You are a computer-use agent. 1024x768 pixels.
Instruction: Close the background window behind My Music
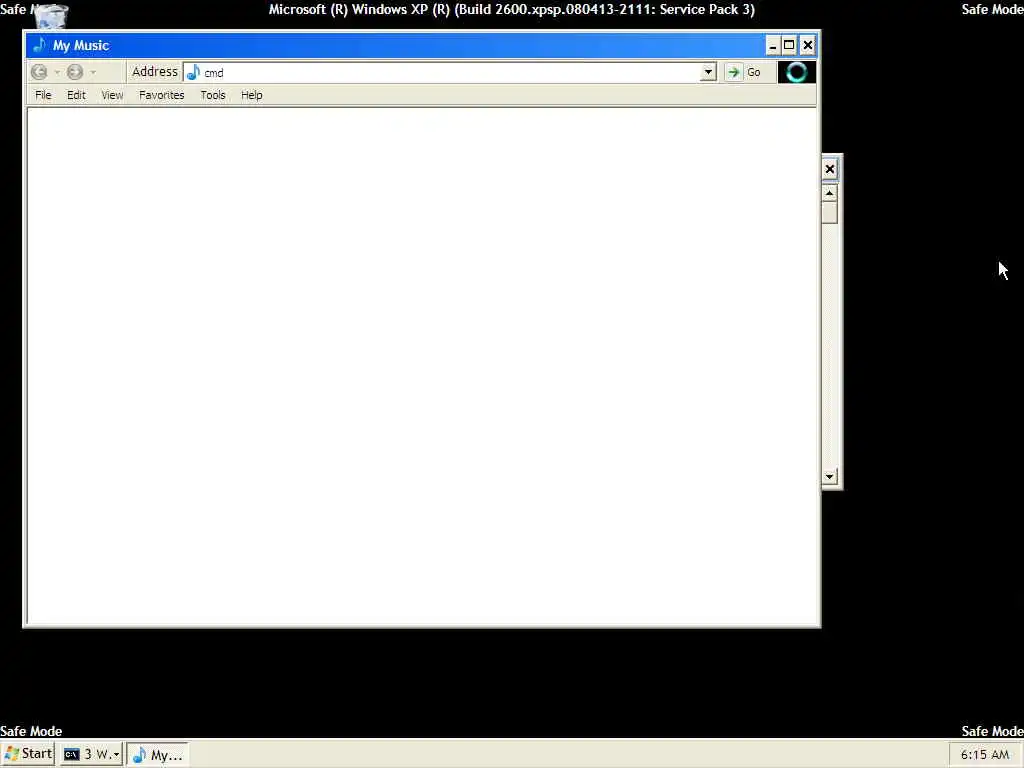[x=829, y=169]
